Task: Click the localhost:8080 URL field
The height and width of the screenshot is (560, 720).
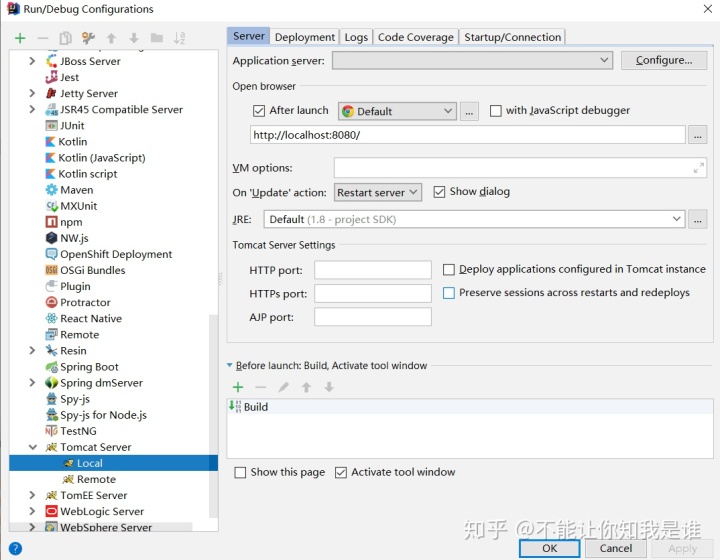Action: (467, 135)
